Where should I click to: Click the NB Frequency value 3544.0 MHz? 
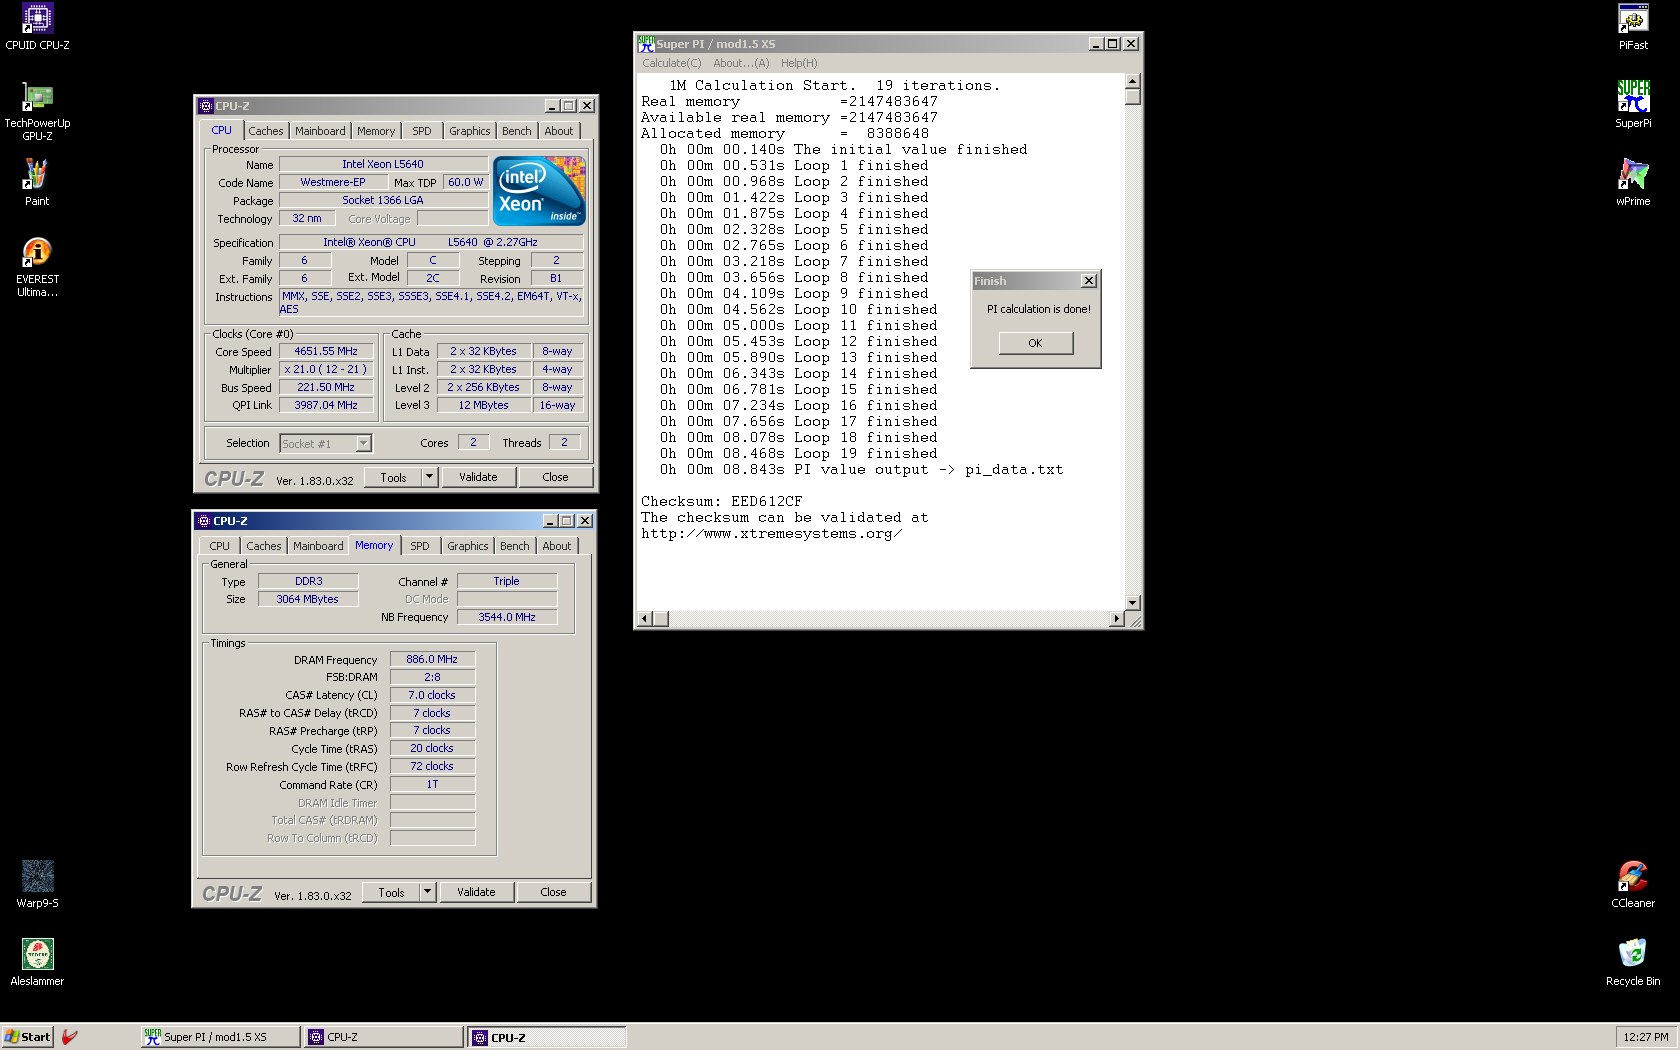[507, 617]
